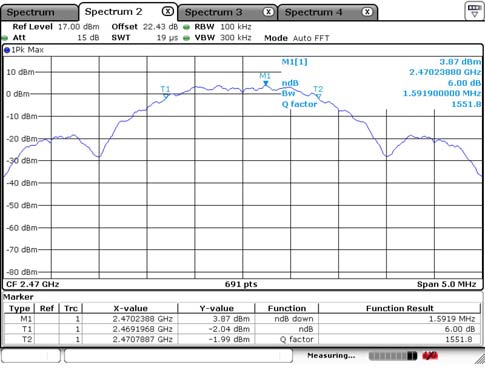This screenshot has width=485, height=377.
Task: Click the M1[1] marker readout label
Action: 295,62
